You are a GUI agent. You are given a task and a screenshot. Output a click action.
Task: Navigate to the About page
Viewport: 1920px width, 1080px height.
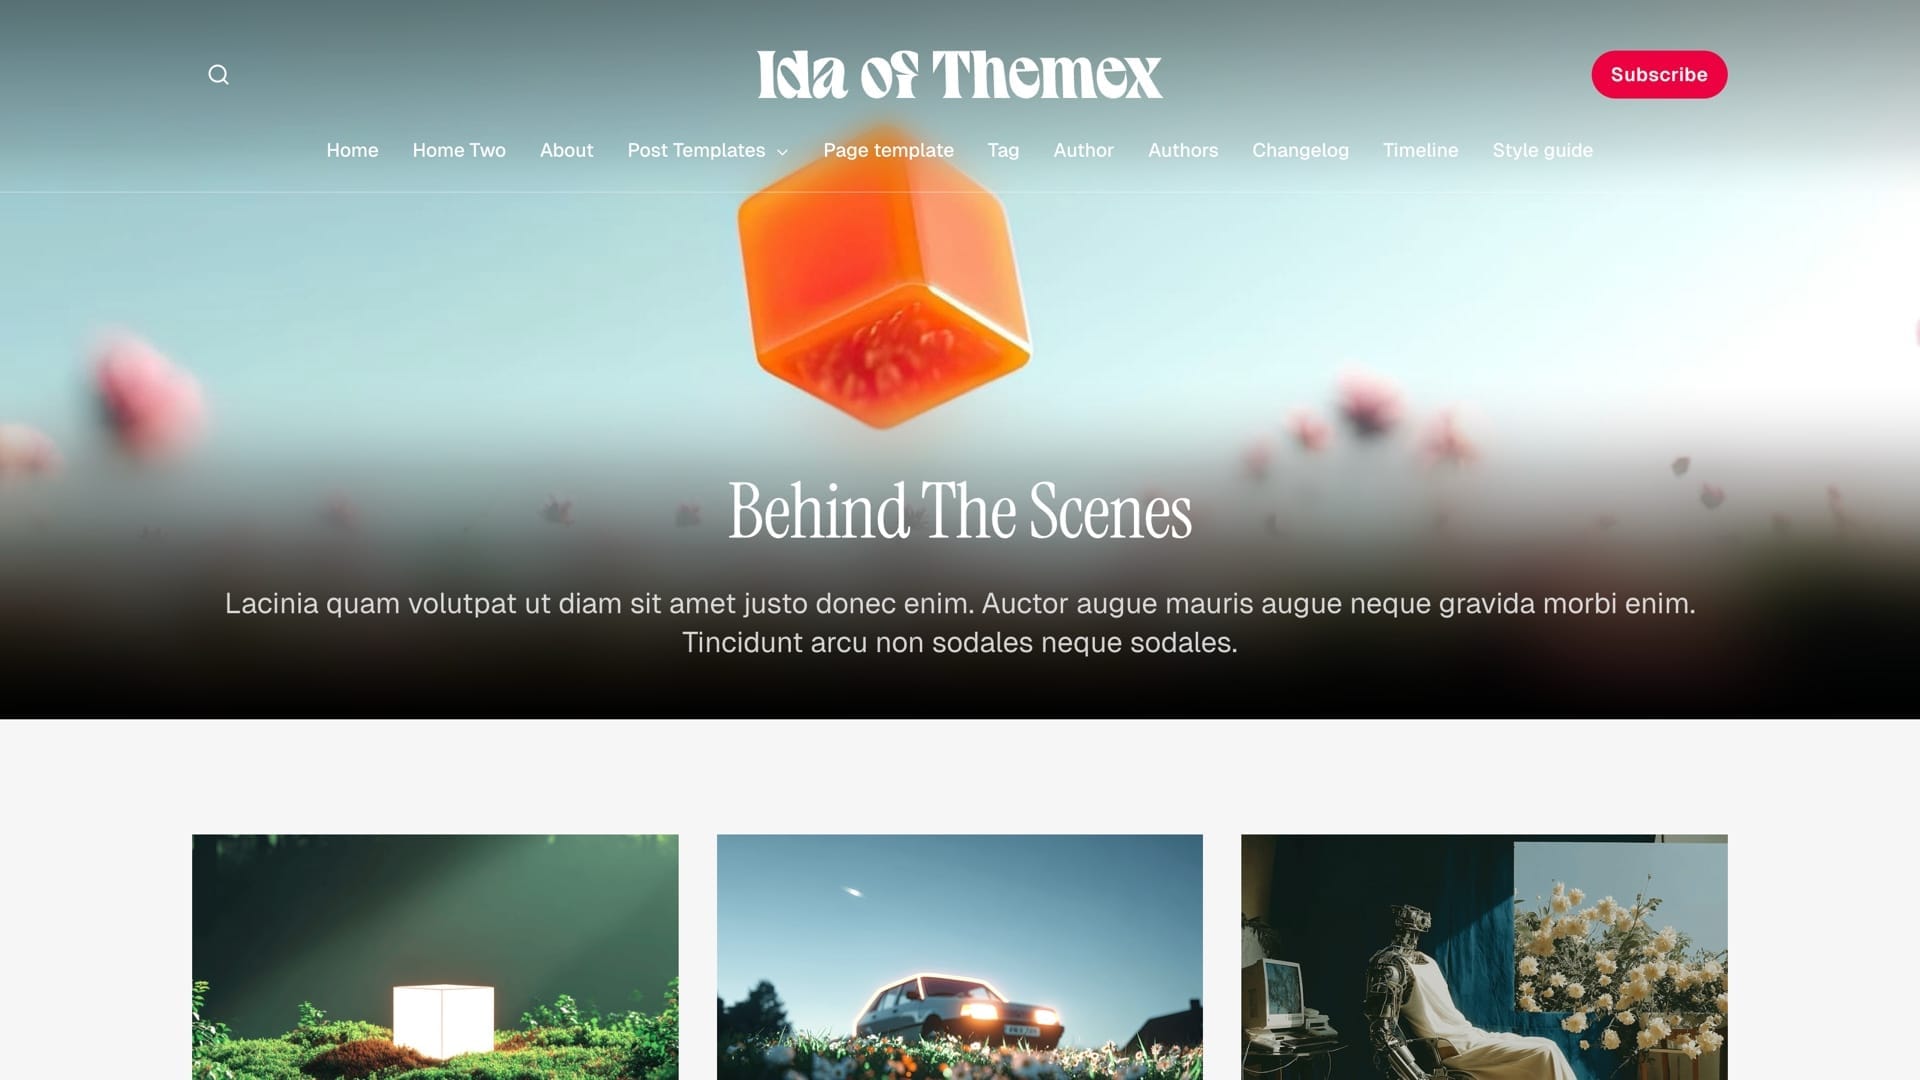pos(566,150)
